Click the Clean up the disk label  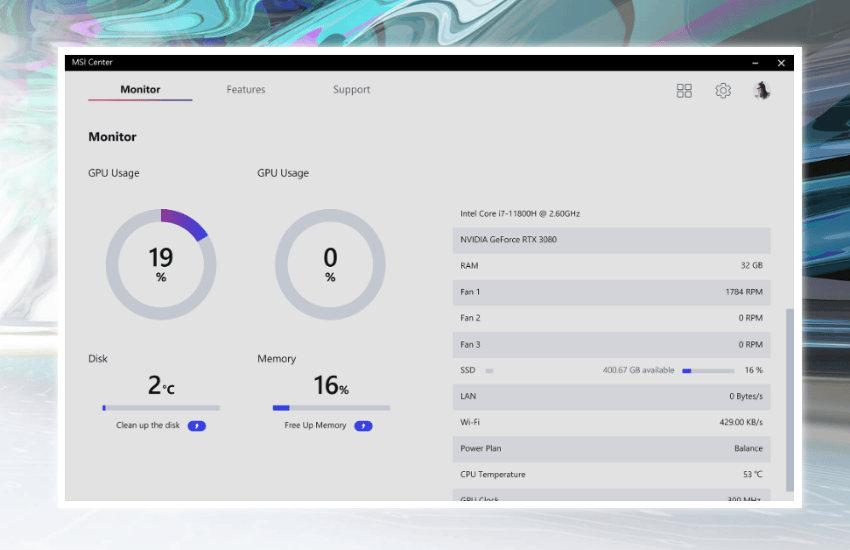tap(147, 425)
